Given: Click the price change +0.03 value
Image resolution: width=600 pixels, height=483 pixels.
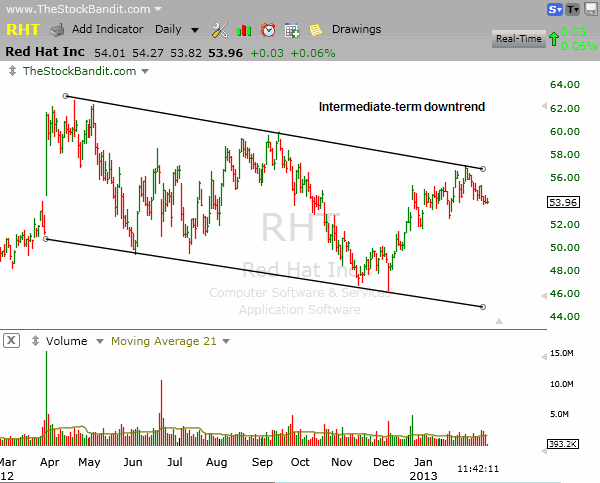Looking at the screenshot, I should (x=267, y=53).
